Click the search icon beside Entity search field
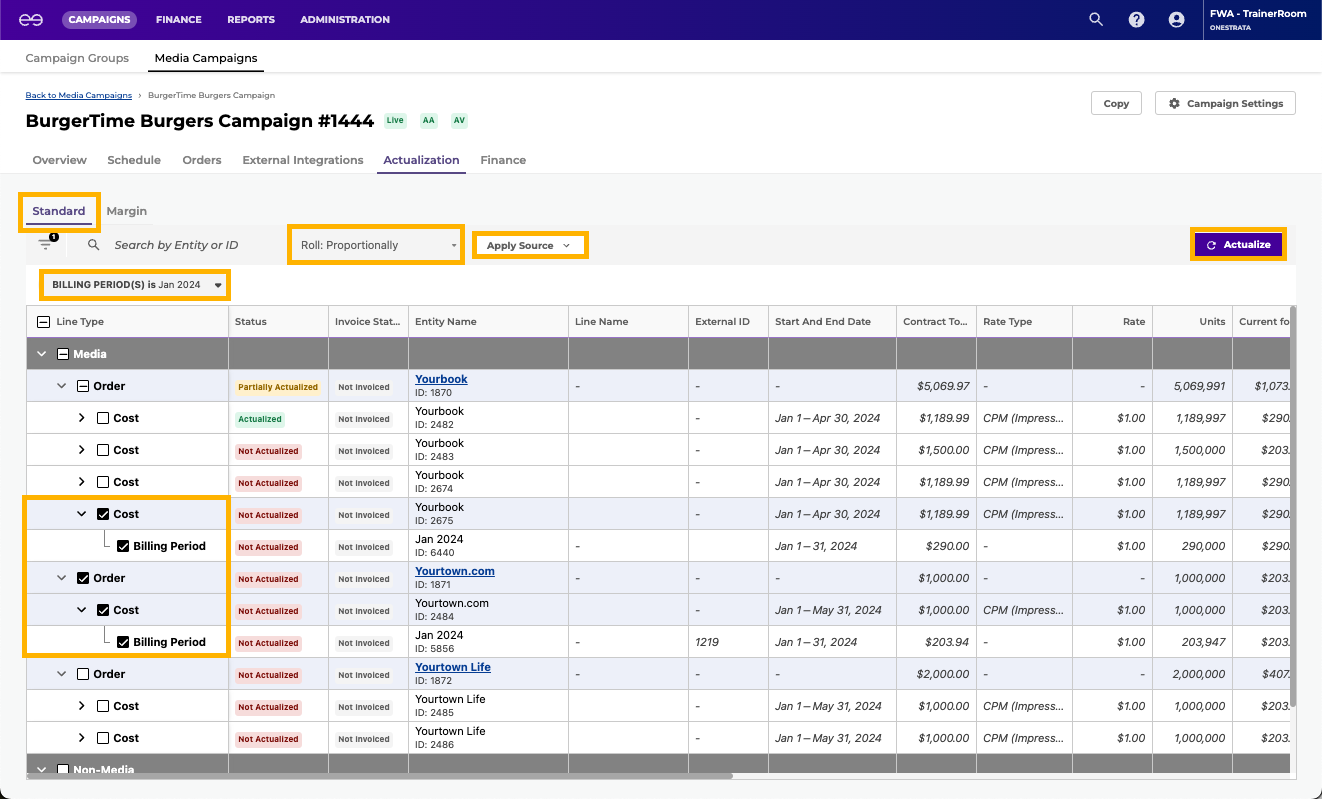This screenshot has height=799, width=1322. 93,244
